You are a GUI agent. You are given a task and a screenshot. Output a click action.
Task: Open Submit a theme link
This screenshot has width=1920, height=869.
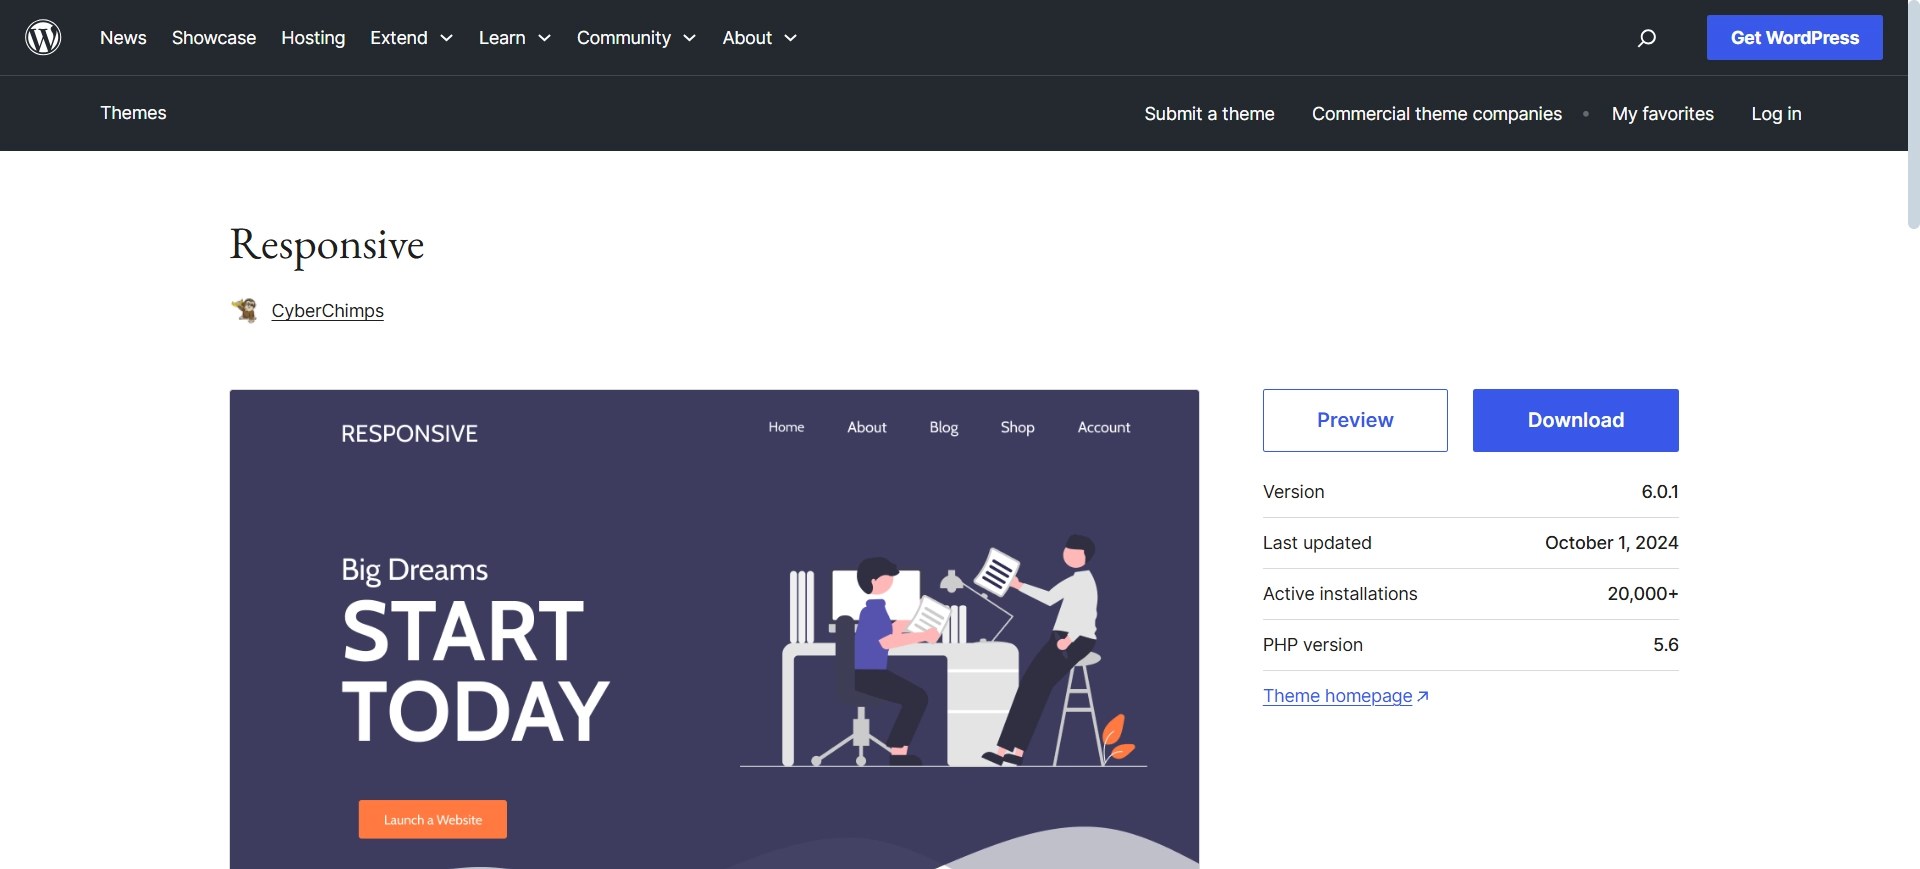1209,114
